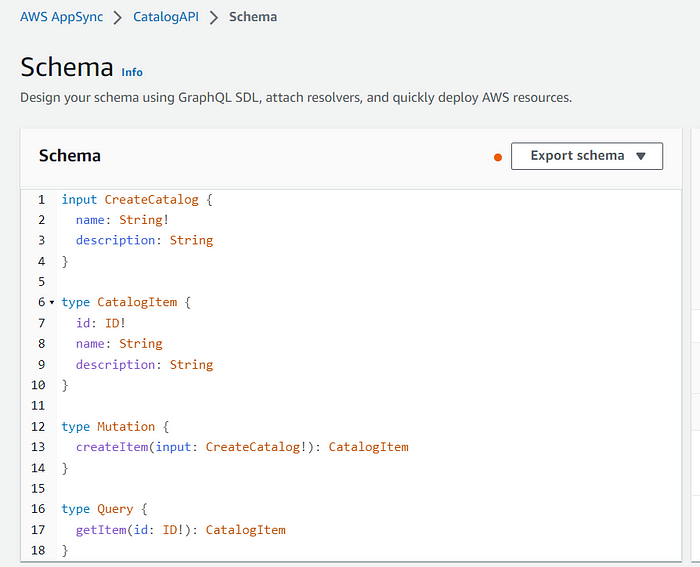Click line number 12 in the gutter

point(38,426)
